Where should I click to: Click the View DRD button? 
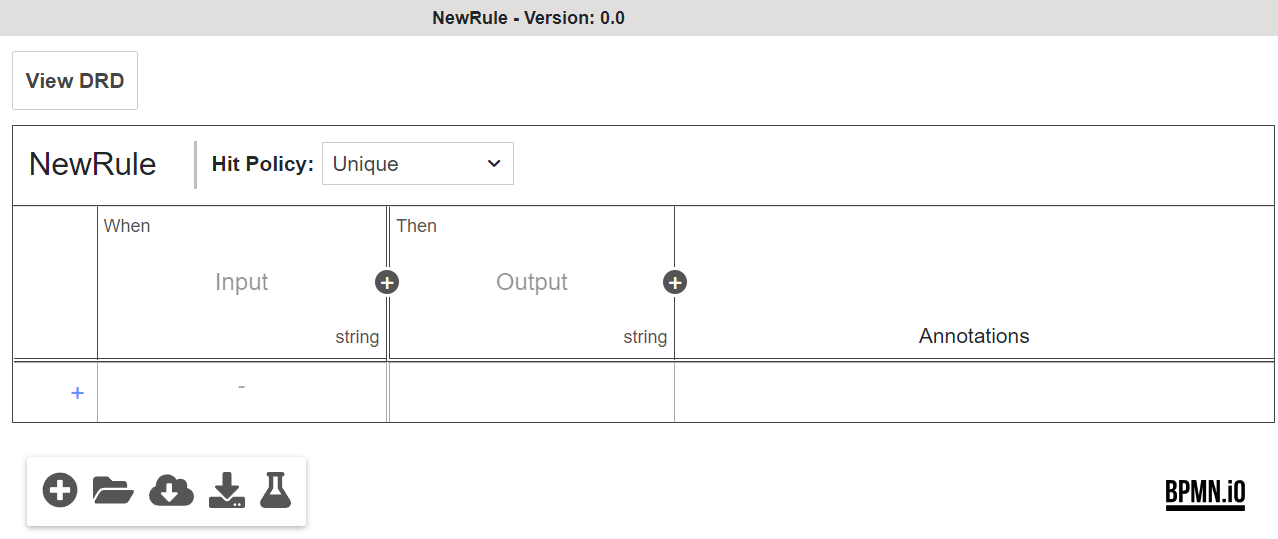coord(75,81)
